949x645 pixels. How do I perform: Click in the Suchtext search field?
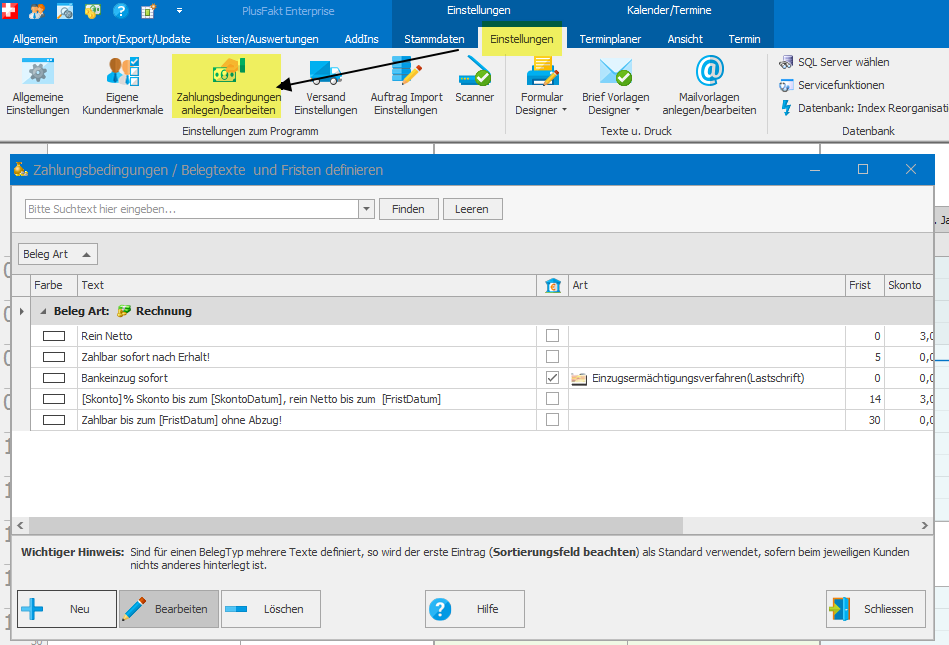tap(192, 209)
